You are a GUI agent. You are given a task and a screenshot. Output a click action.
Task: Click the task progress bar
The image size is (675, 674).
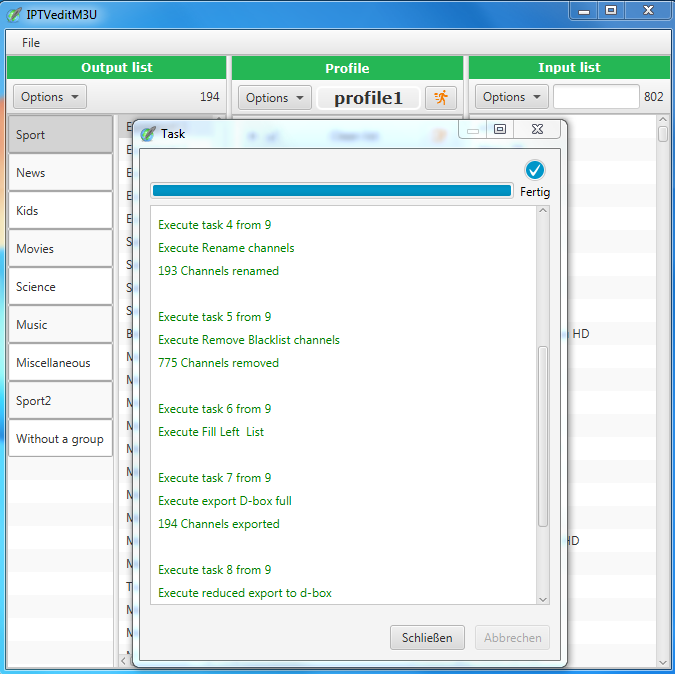331,190
